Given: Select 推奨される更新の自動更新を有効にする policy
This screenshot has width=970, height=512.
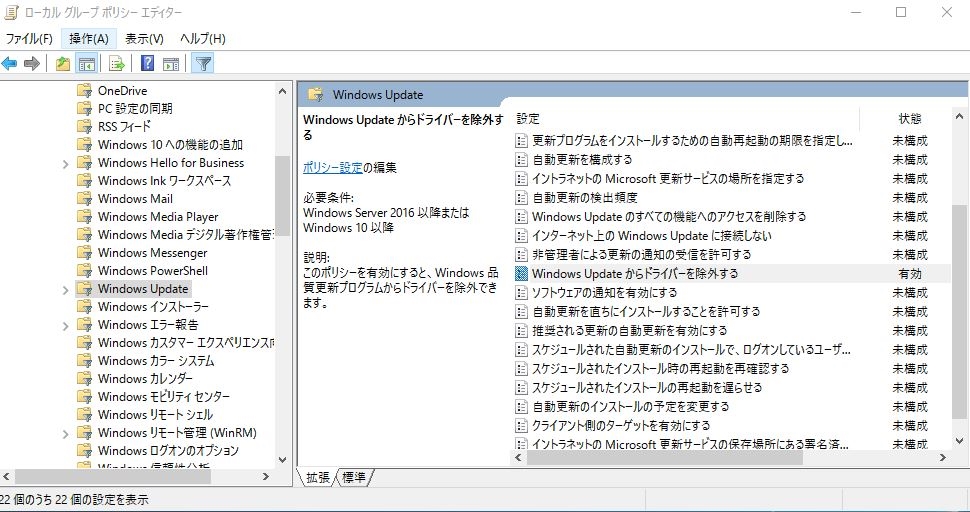Looking at the screenshot, I should pos(630,330).
